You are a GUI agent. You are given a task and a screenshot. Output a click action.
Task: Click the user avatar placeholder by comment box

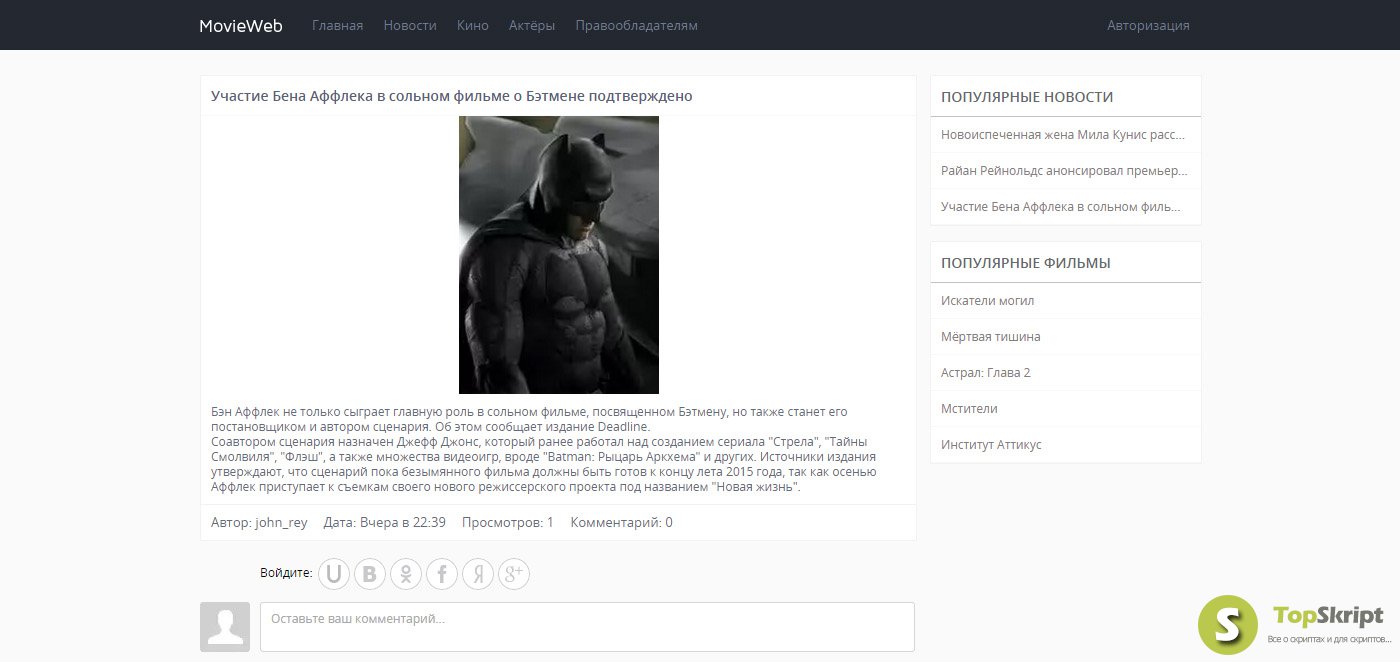click(x=225, y=627)
